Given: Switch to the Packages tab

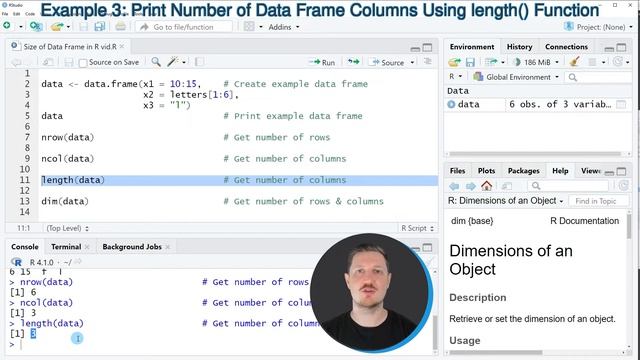Looking at the screenshot, I should point(523,171).
